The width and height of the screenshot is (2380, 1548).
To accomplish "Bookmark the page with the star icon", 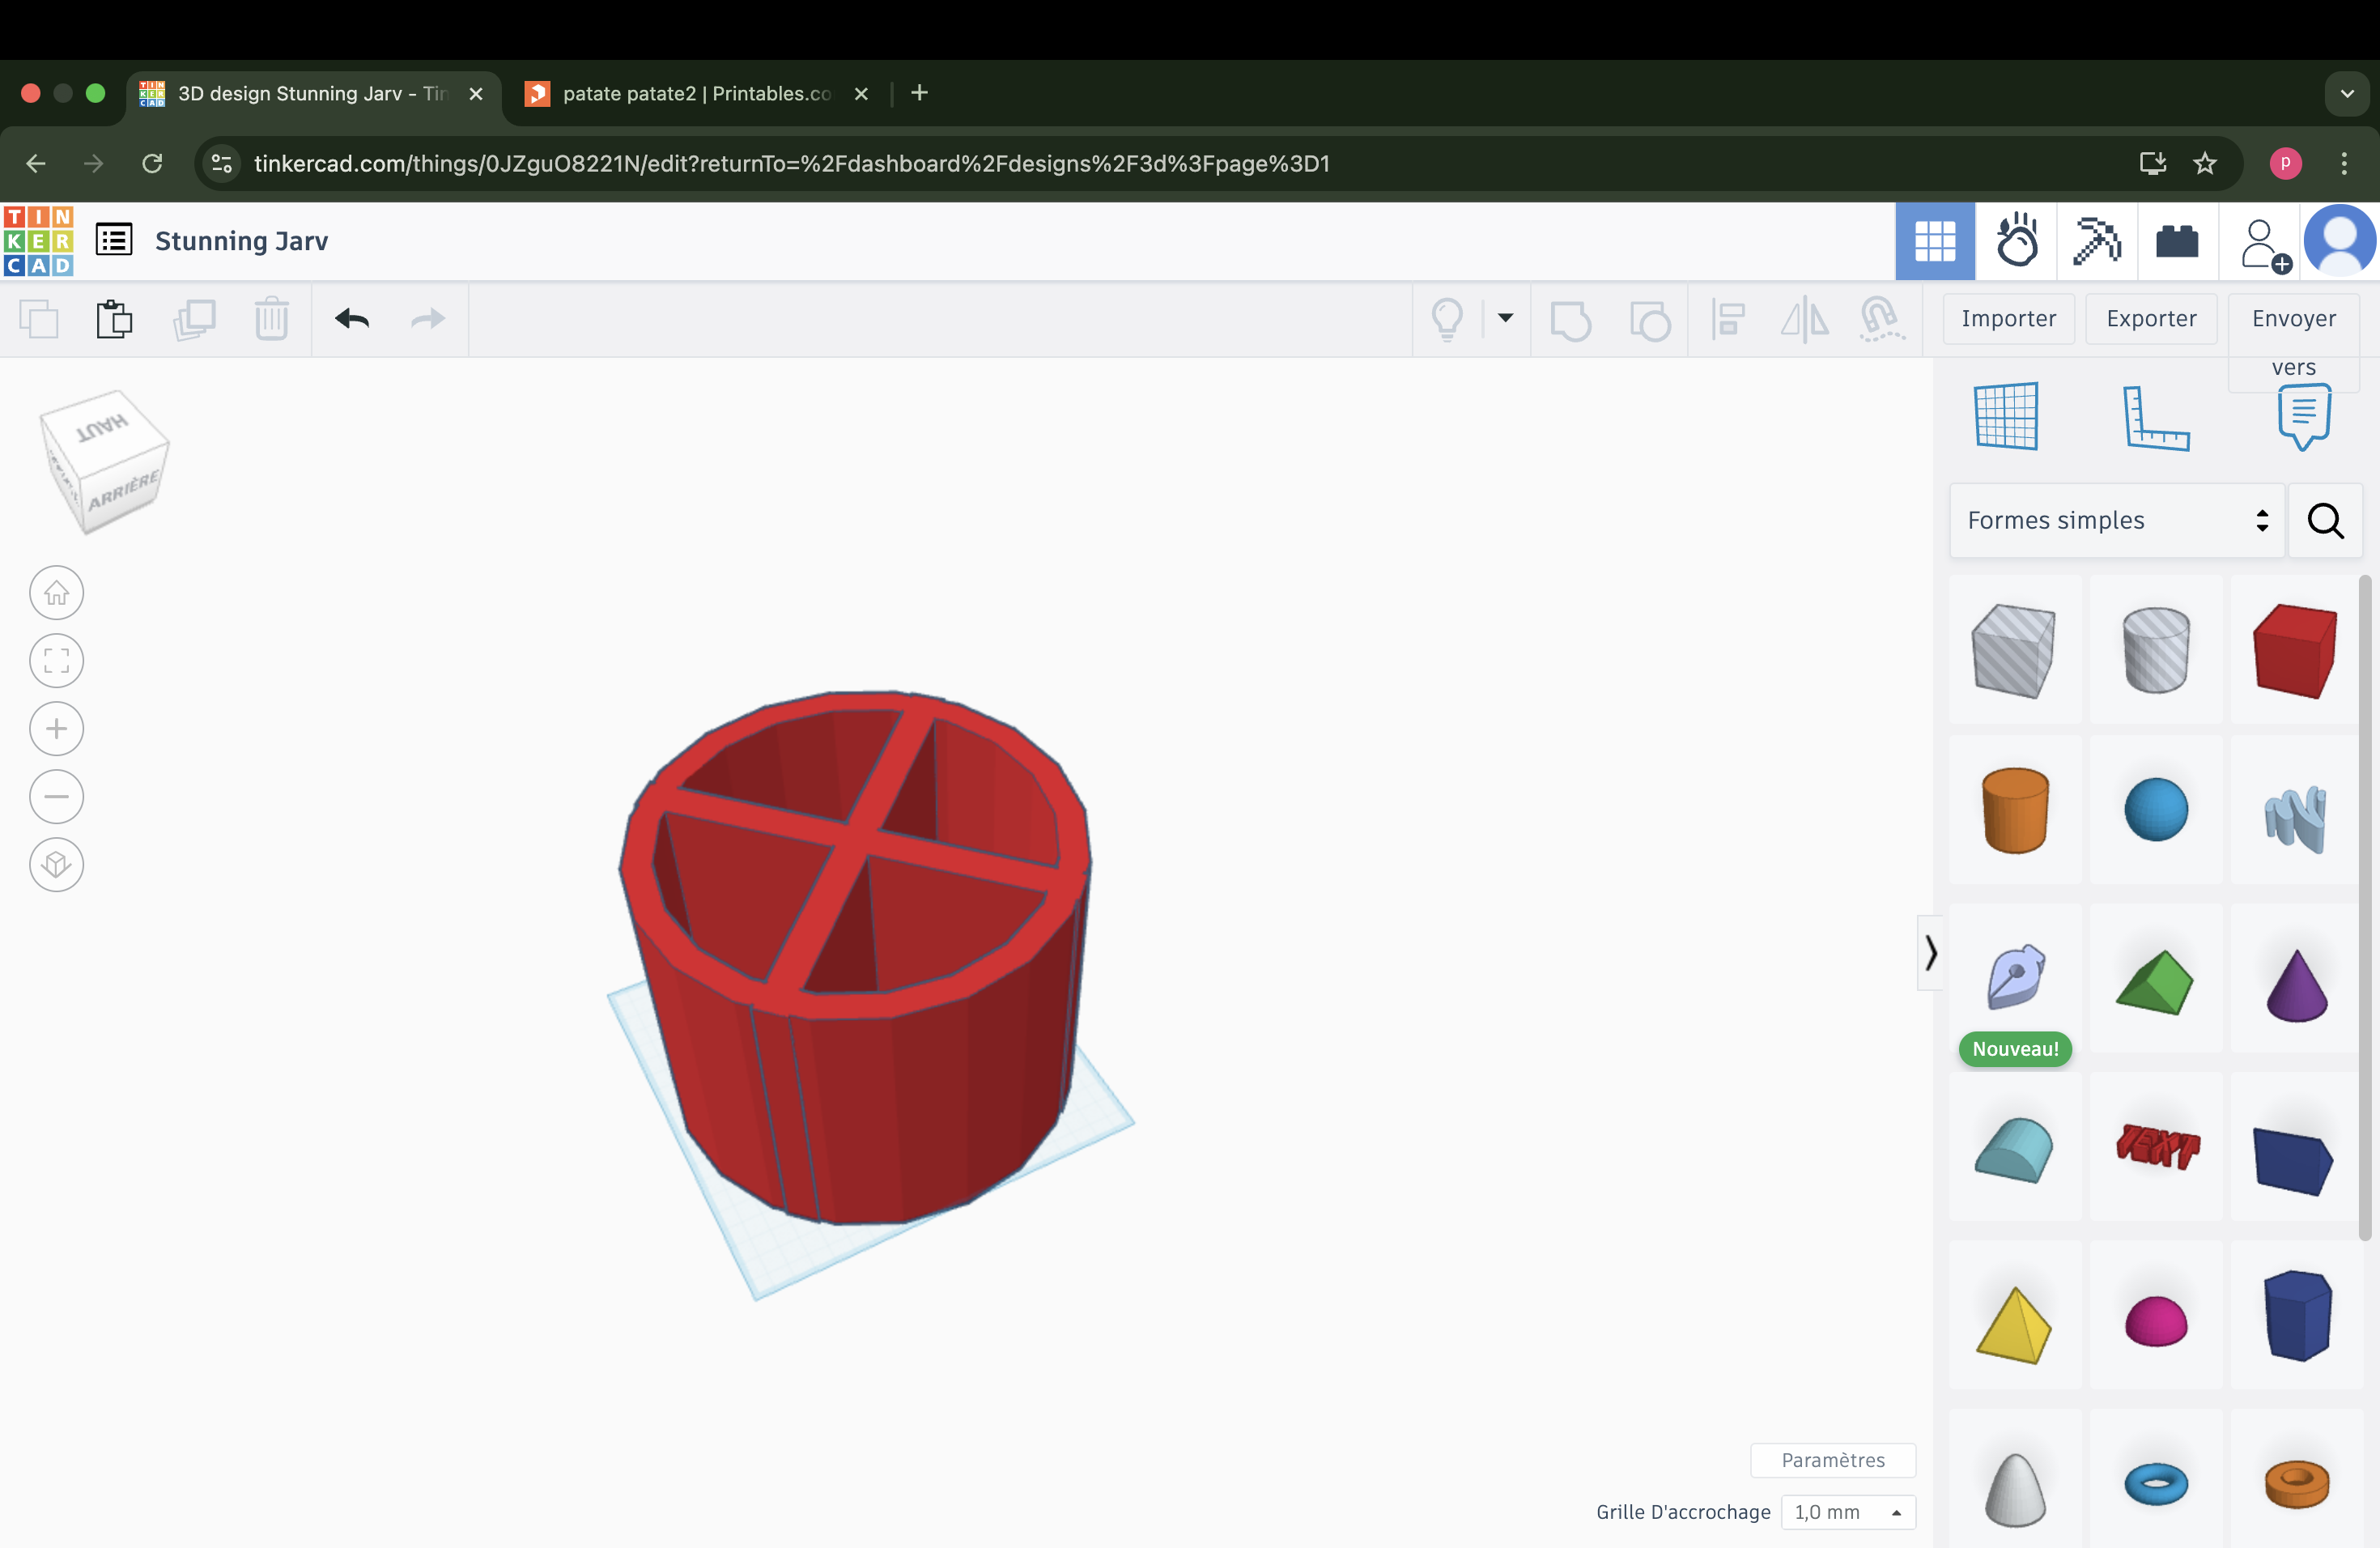I will (x=2204, y=163).
